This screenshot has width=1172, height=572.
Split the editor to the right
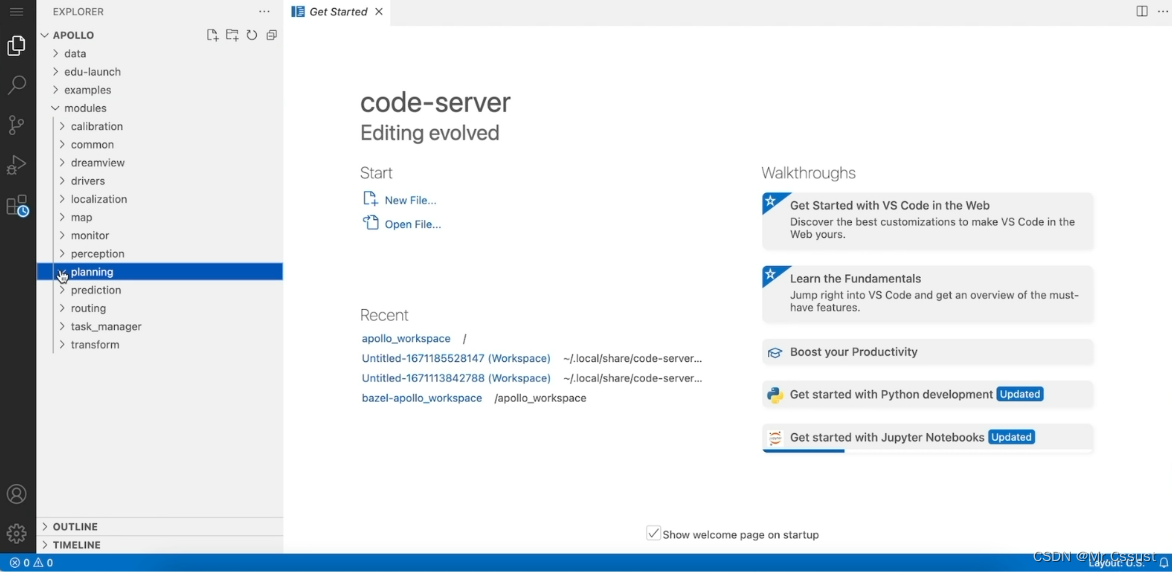coord(1141,11)
